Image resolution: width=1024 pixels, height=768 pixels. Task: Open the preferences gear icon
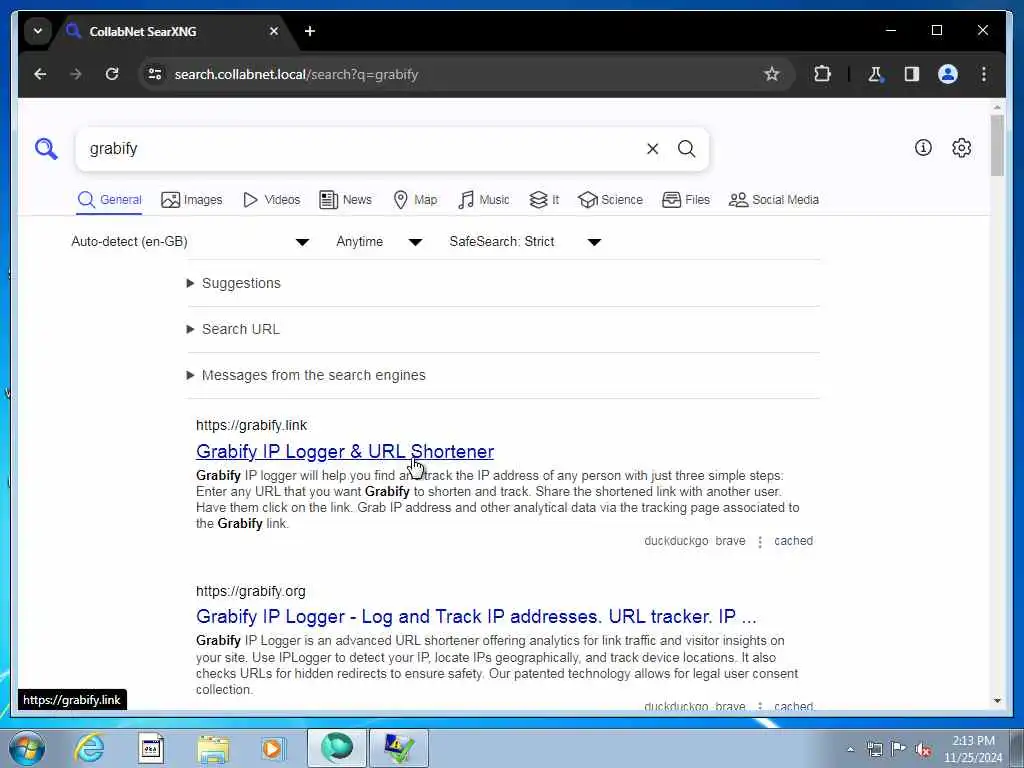(961, 148)
